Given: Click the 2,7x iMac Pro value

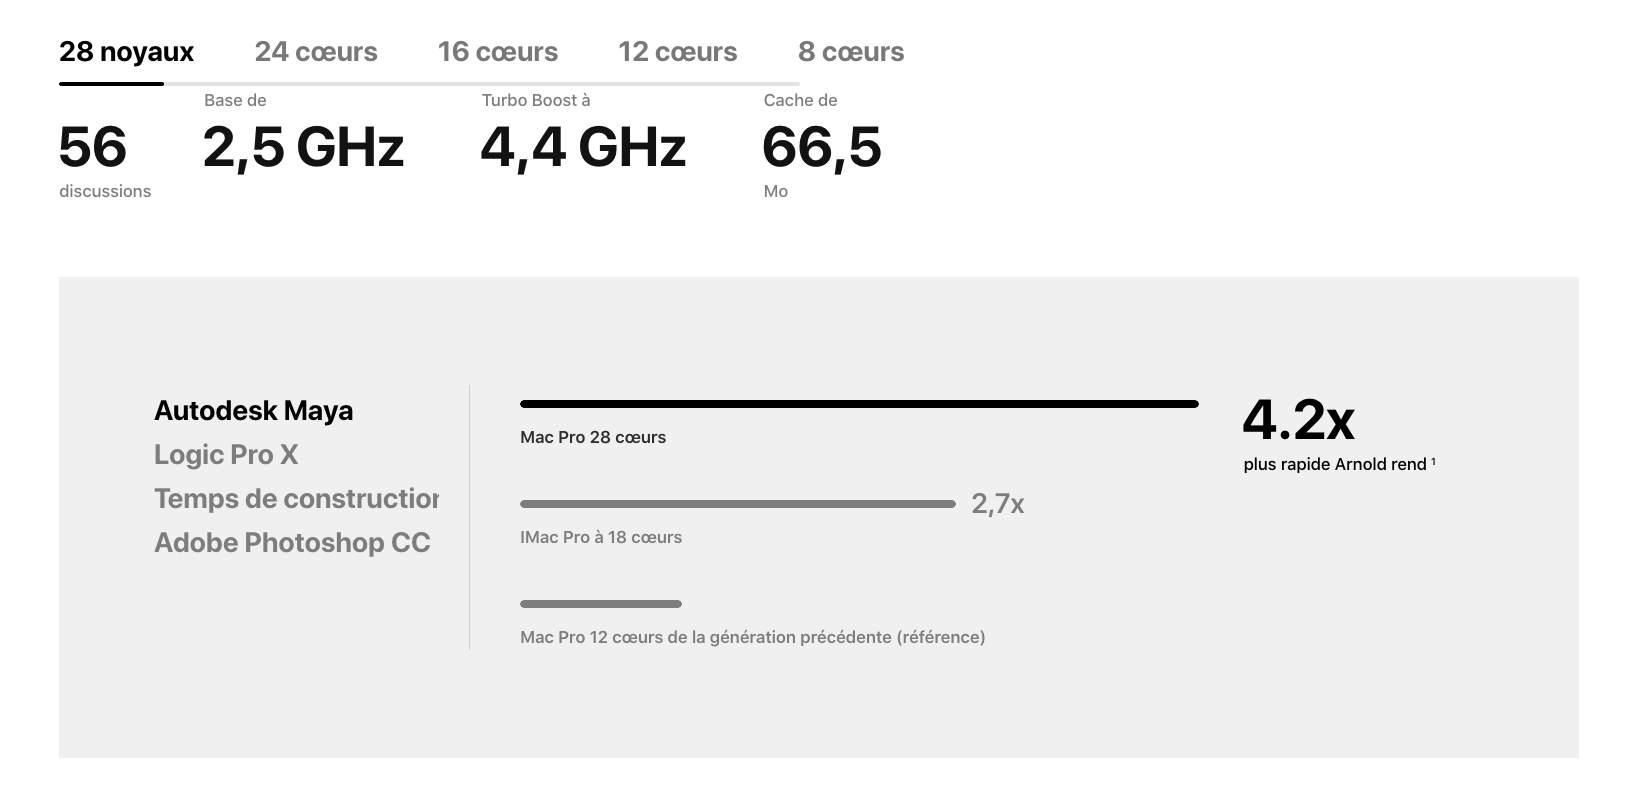Looking at the screenshot, I should (998, 504).
